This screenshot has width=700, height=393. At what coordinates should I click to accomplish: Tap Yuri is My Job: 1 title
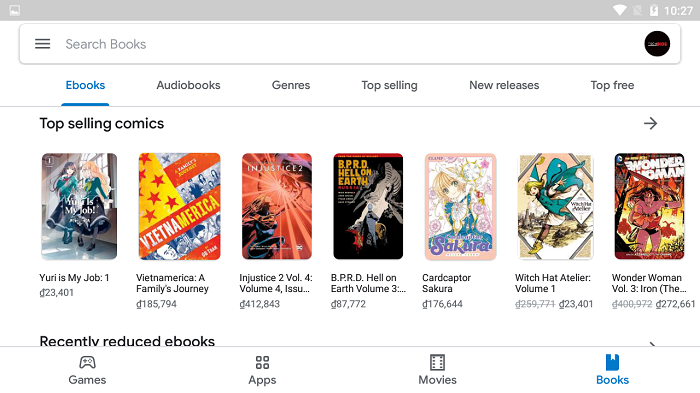click(74, 278)
